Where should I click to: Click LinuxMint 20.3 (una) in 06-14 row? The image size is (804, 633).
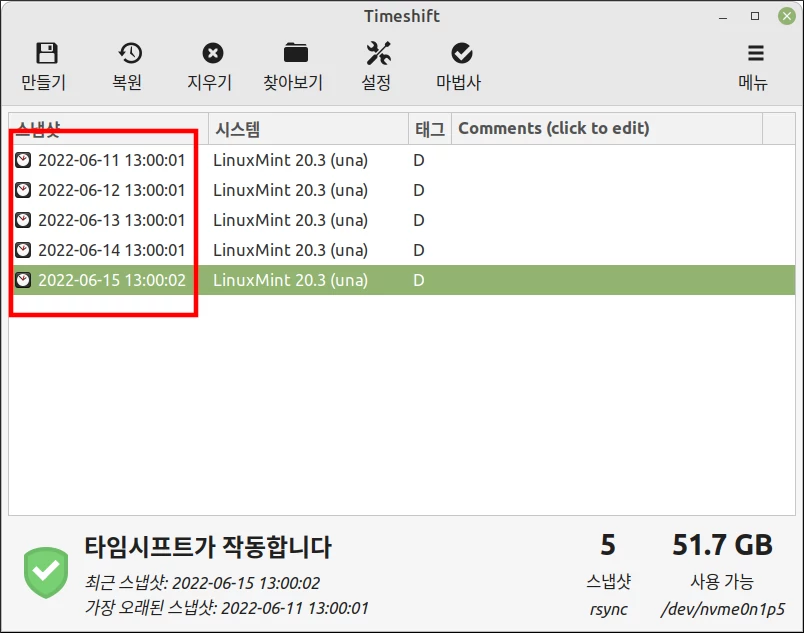(x=290, y=250)
